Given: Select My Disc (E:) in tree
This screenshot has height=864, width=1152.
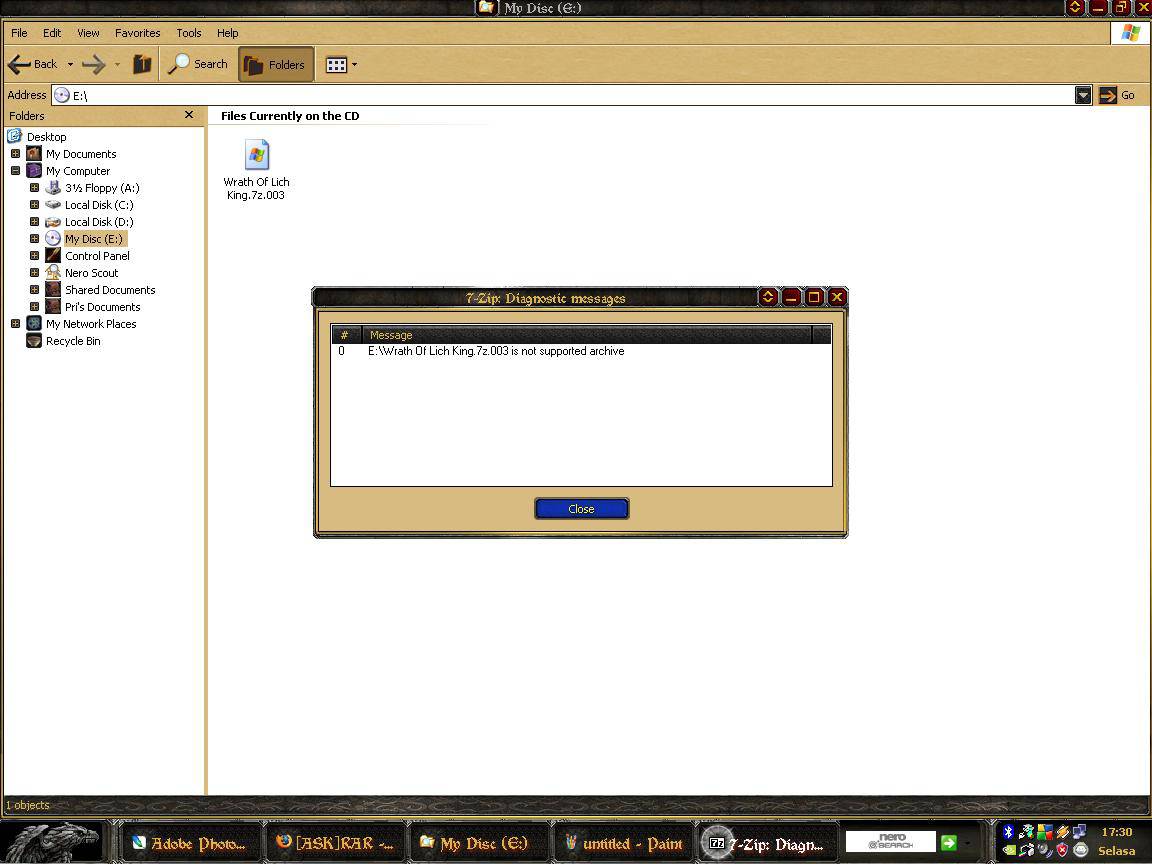Looking at the screenshot, I should (94, 239).
